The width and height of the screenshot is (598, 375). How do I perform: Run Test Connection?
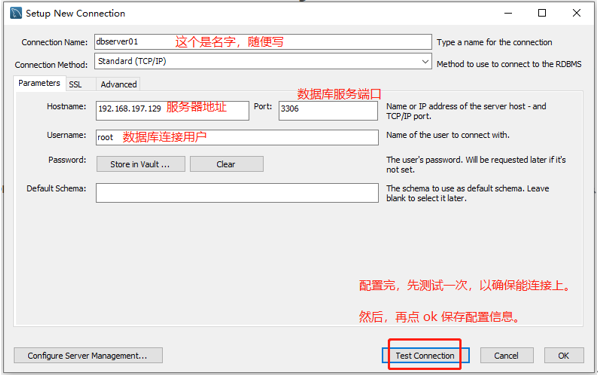(x=425, y=355)
